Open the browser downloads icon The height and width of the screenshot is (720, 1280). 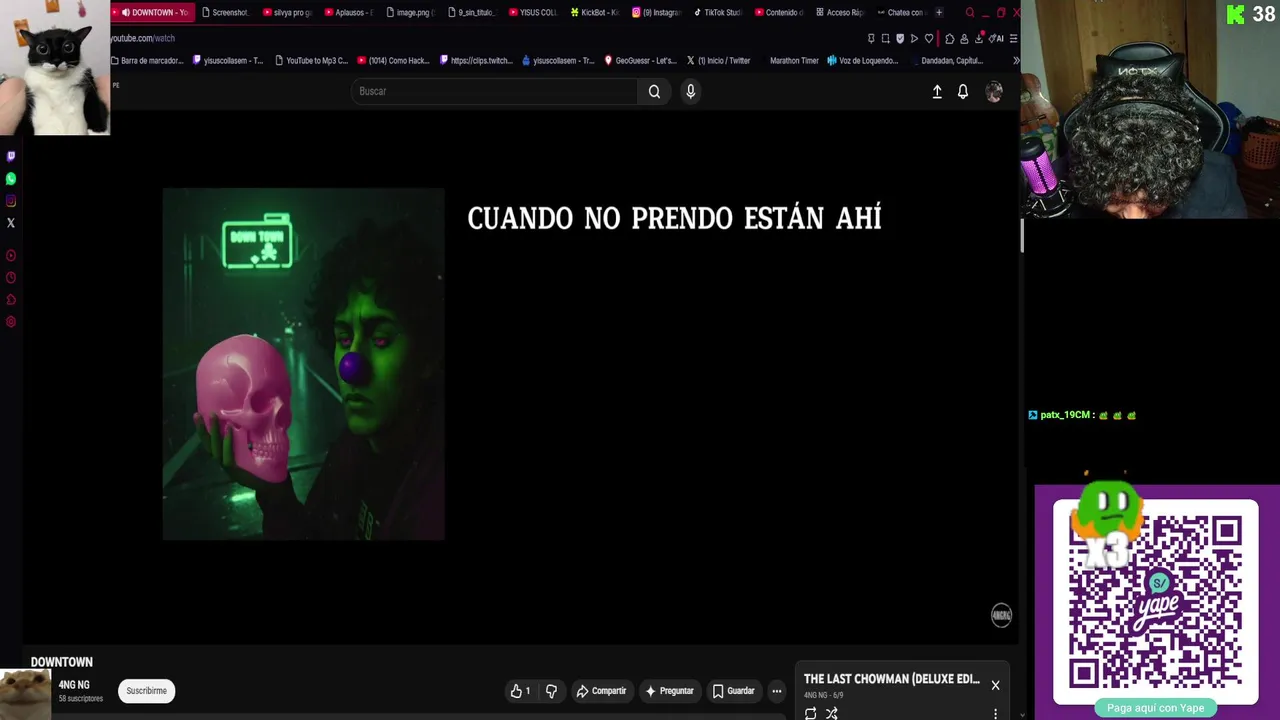tap(979, 38)
